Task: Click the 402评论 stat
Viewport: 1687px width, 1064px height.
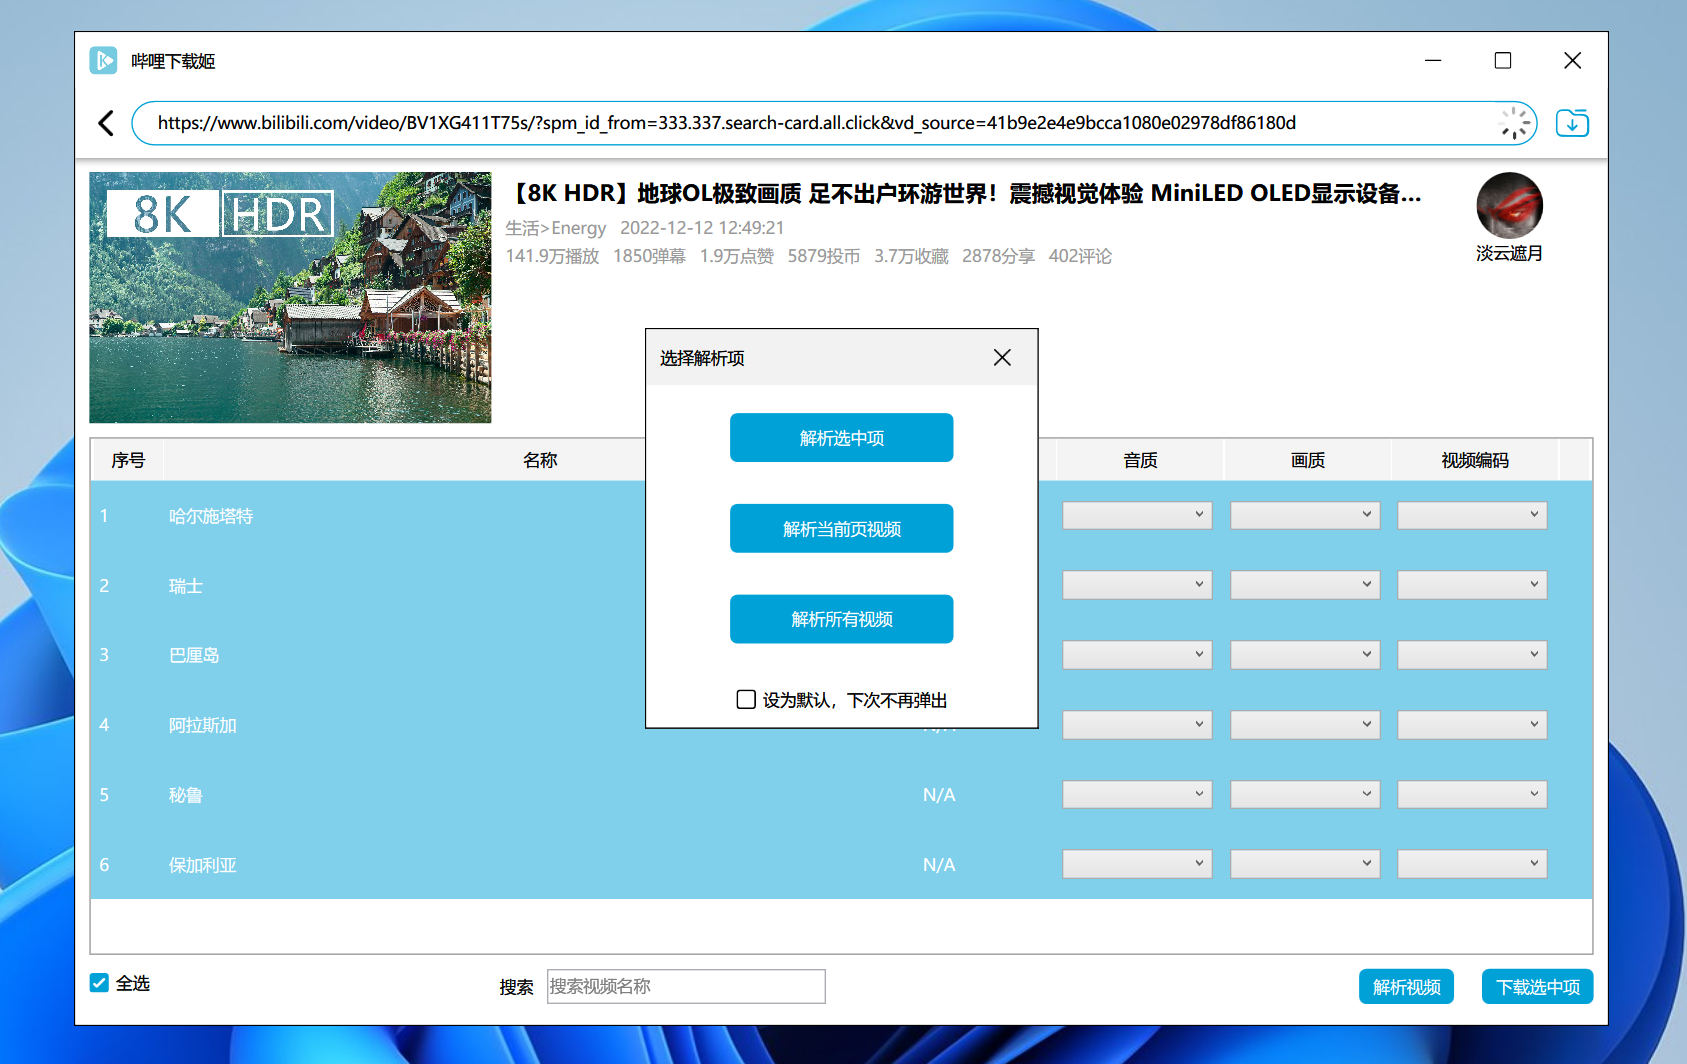Action: click(x=1080, y=256)
